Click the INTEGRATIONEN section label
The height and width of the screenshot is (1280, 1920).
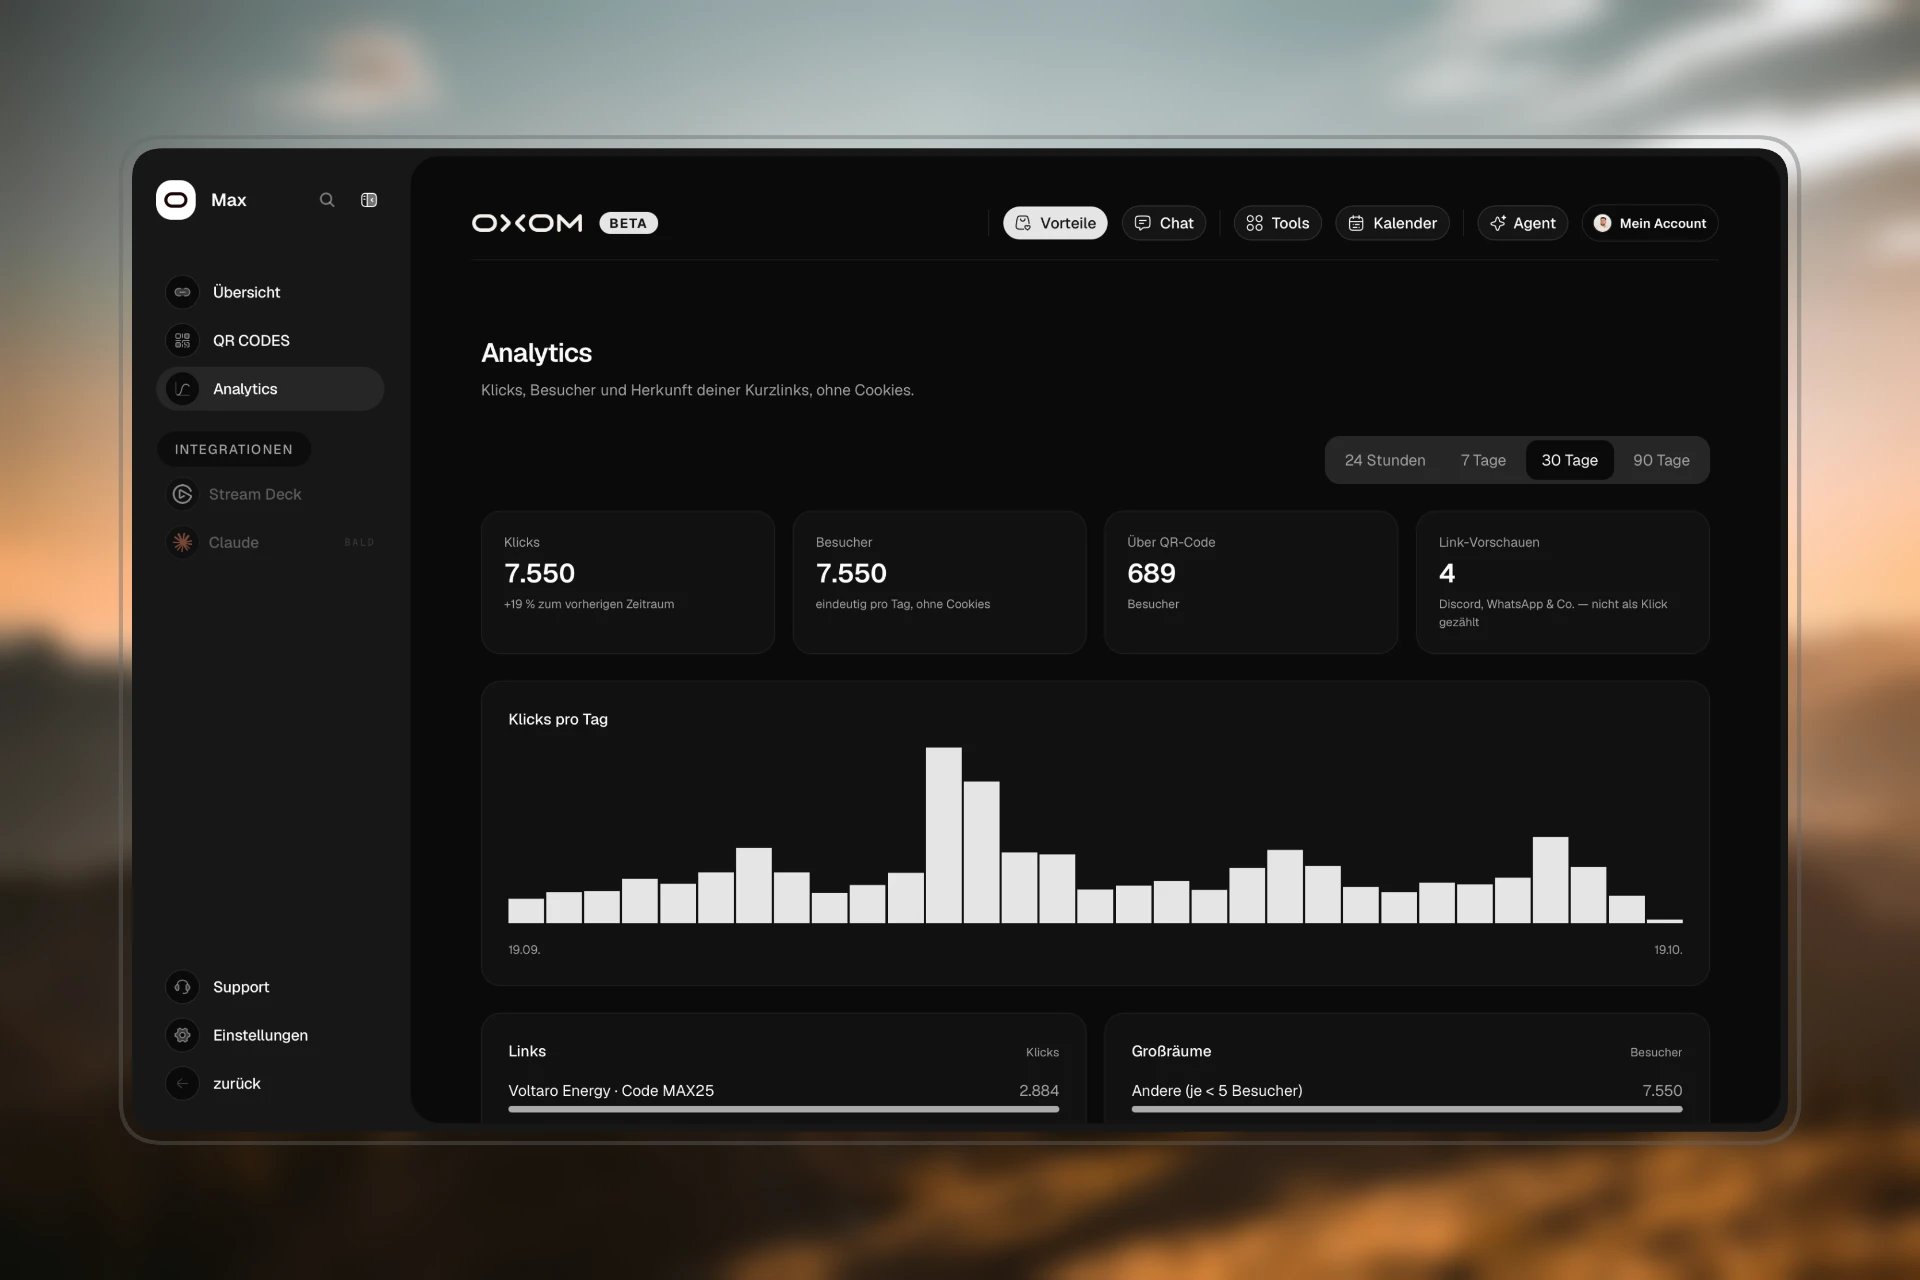point(234,449)
